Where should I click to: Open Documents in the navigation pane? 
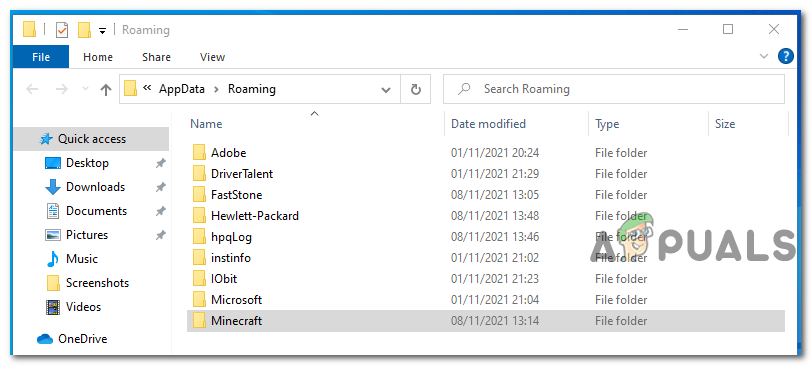(x=96, y=211)
